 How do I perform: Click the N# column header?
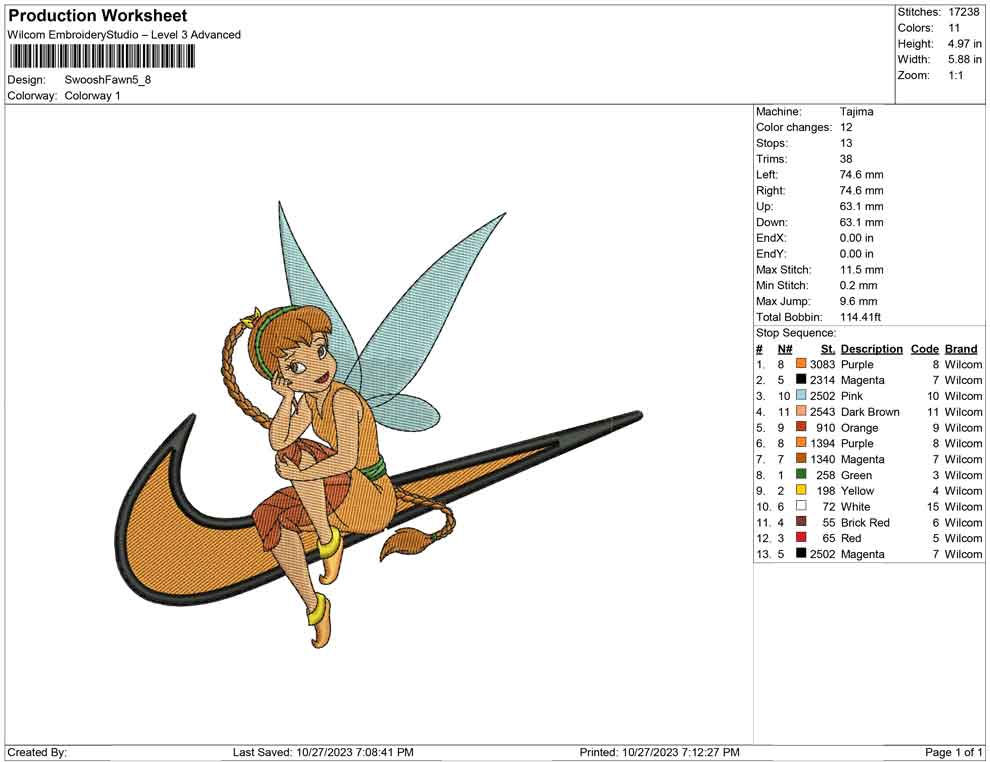785,349
